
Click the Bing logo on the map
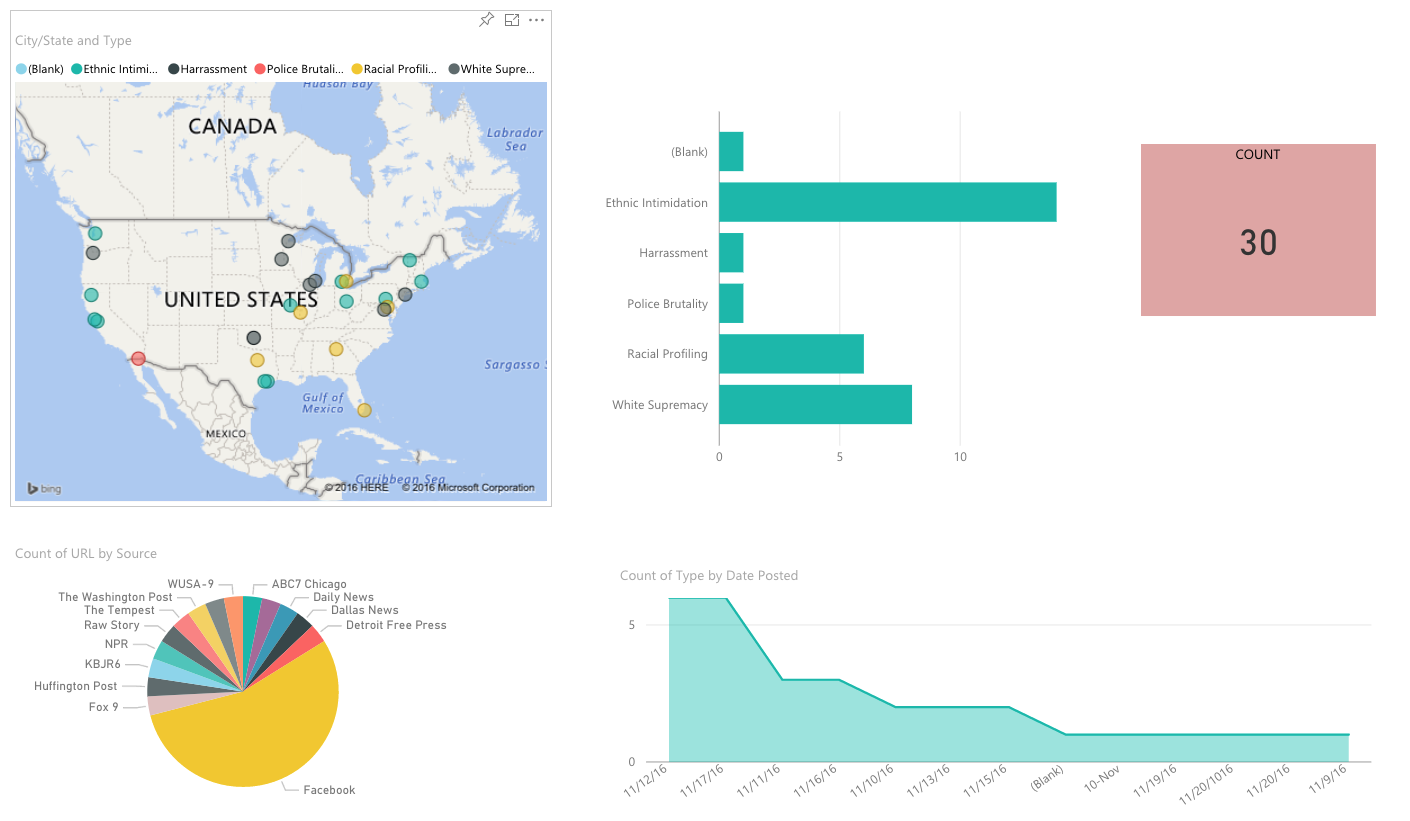coord(44,488)
